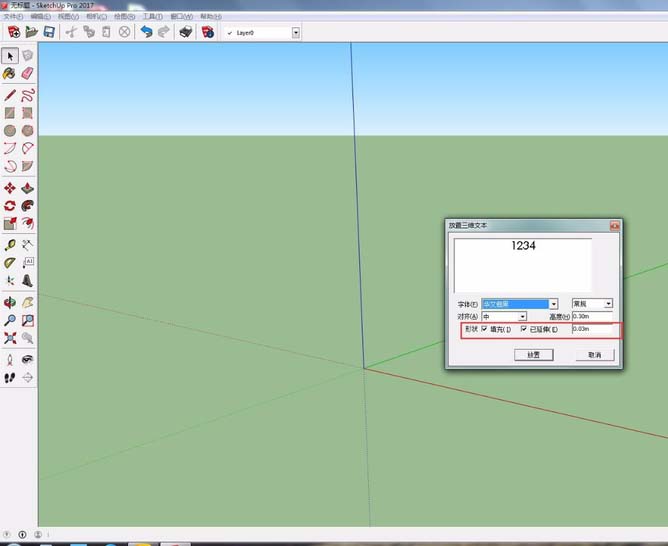Choose the Zoom magnifier tool
Viewport: 668px width, 546px height.
10,320
